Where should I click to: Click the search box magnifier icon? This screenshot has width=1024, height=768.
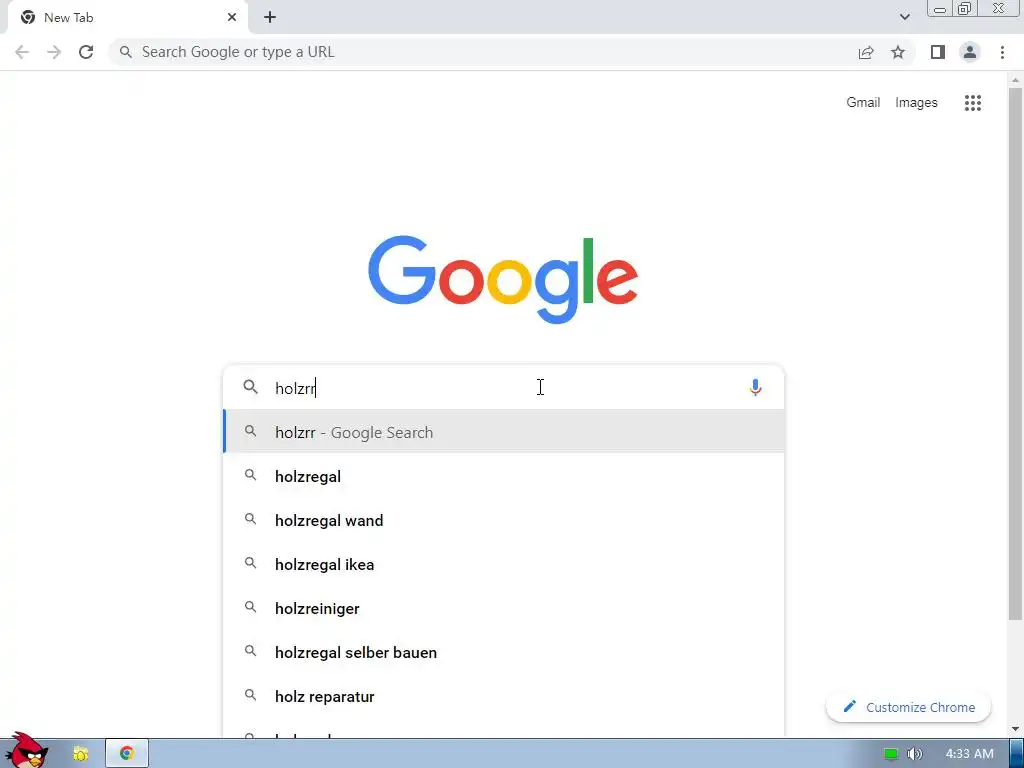coord(250,387)
